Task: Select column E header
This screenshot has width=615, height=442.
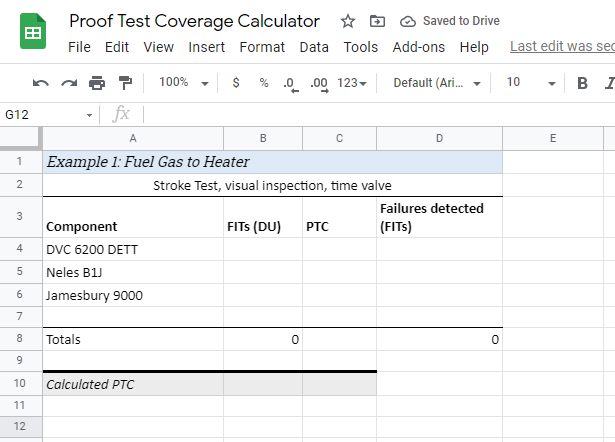Action: click(x=553, y=138)
